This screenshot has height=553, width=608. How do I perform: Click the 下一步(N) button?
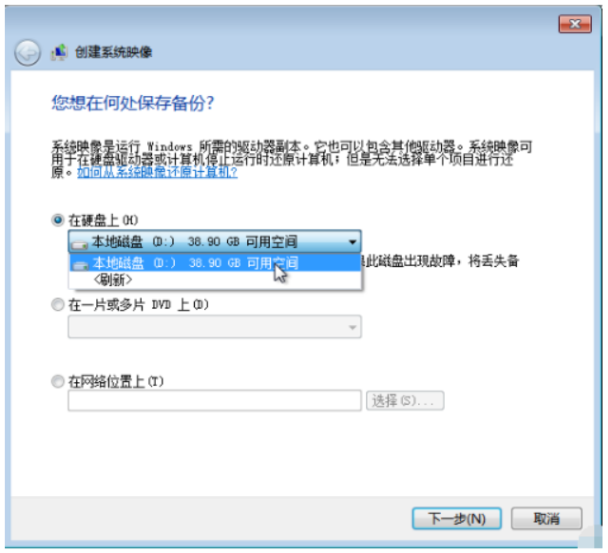pyautogui.click(x=457, y=518)
